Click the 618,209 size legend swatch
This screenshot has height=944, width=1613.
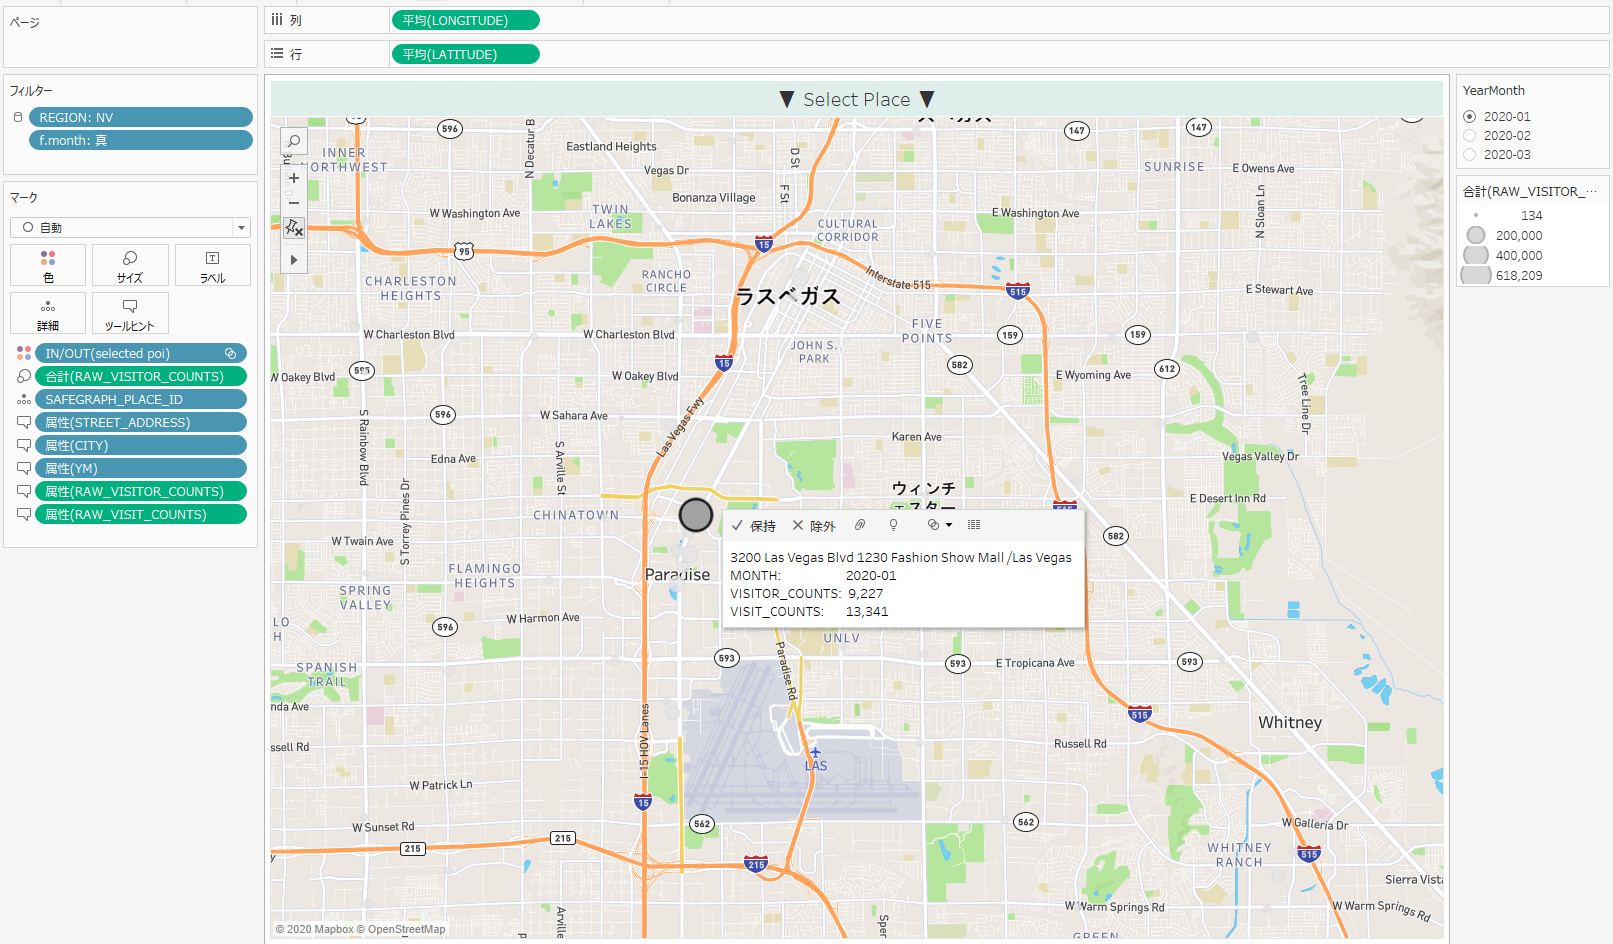pos(1476,275)
